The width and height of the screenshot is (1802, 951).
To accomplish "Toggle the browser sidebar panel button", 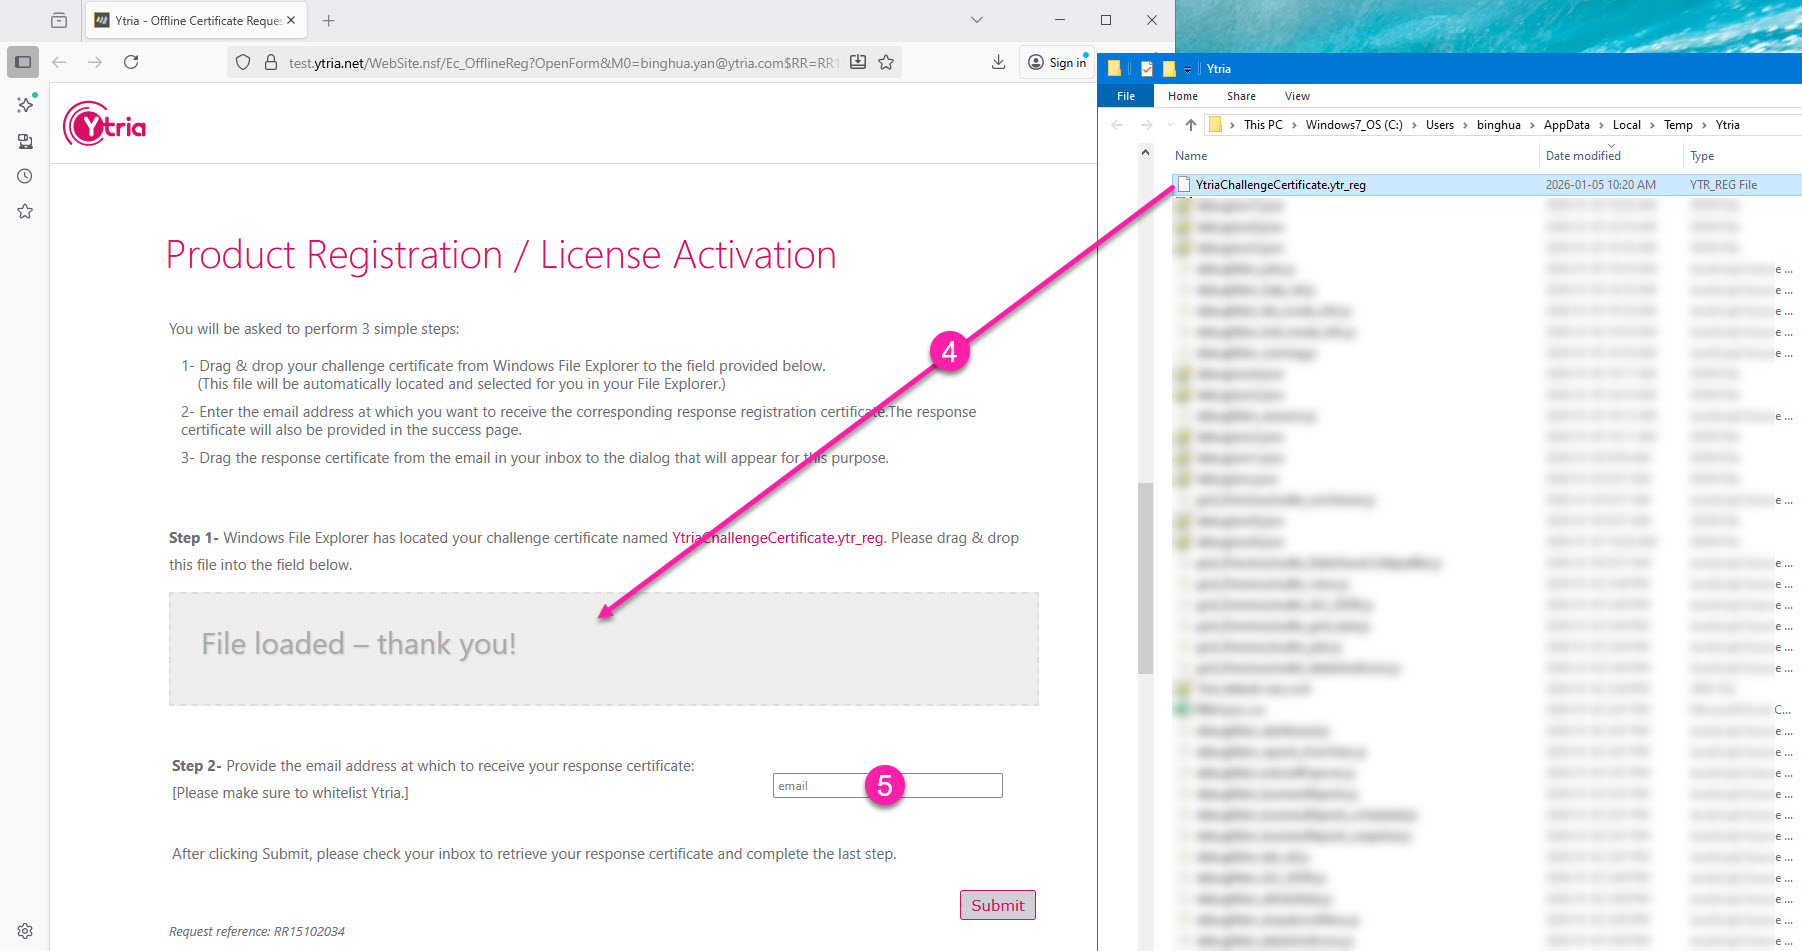I will click(23, 62).
